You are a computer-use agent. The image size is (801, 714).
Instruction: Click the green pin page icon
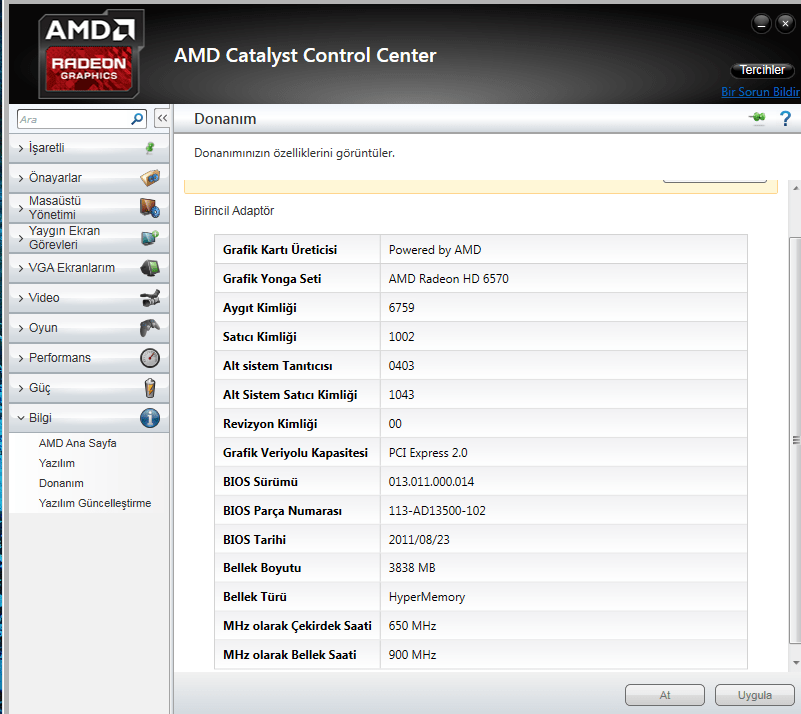pos(758,118)
